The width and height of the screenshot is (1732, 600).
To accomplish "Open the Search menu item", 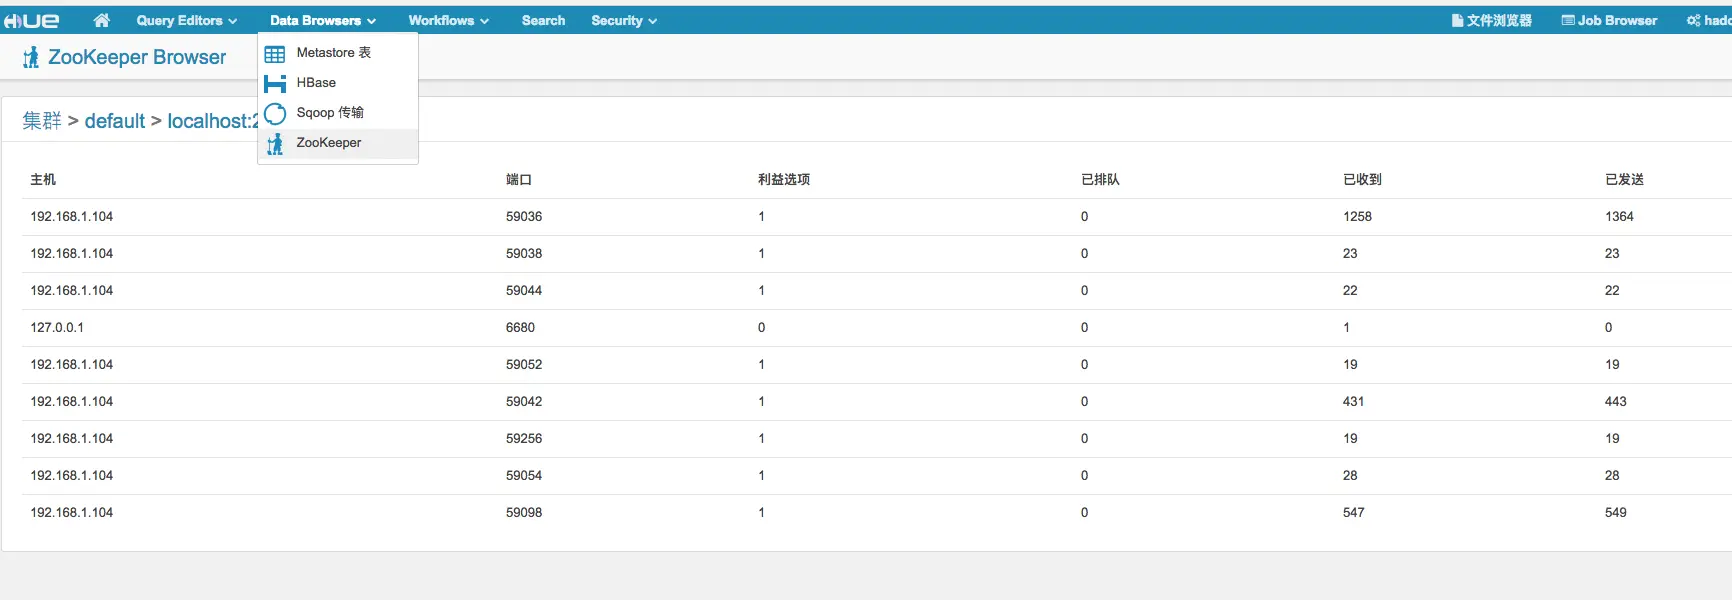I will [x=543, y=20].
